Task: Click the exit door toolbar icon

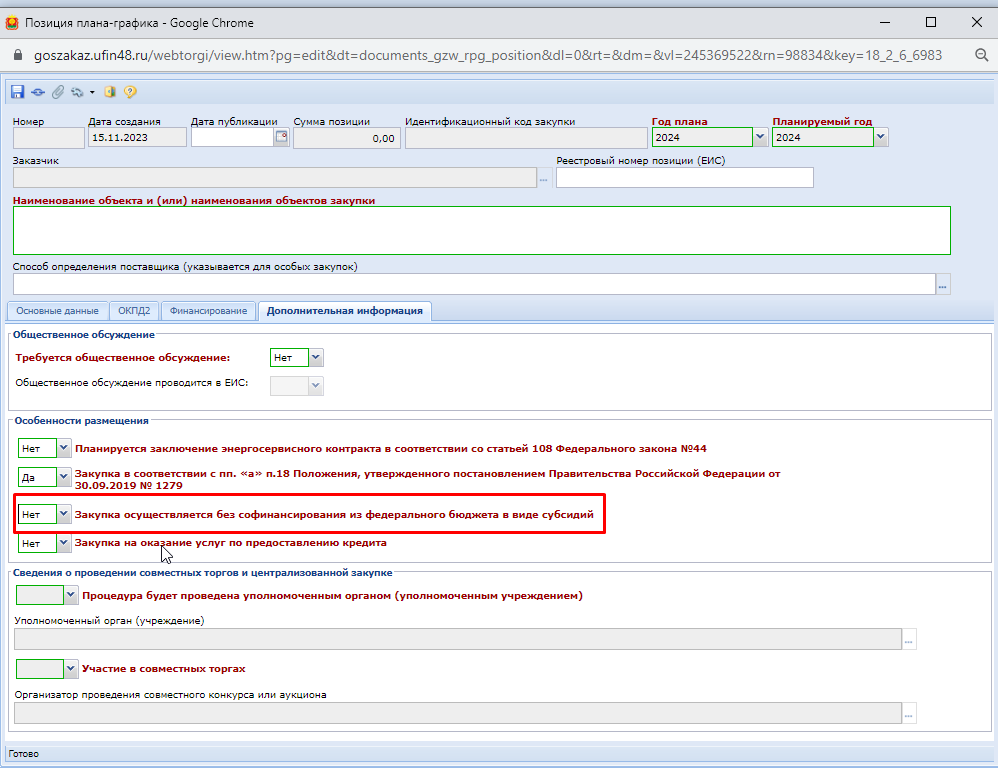Action: [x=110, y=92]
